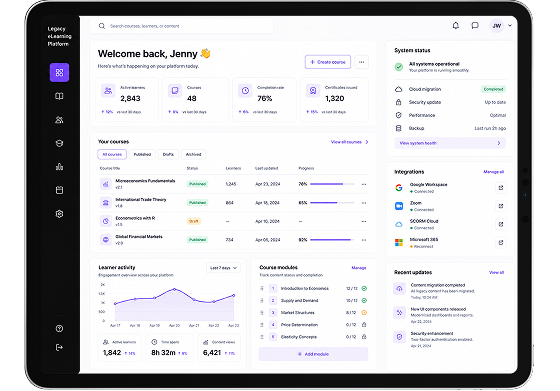Screen dimensions: 560x391
Task: Open the calendar icon in sidebar
Action: [x=59, y=190]
